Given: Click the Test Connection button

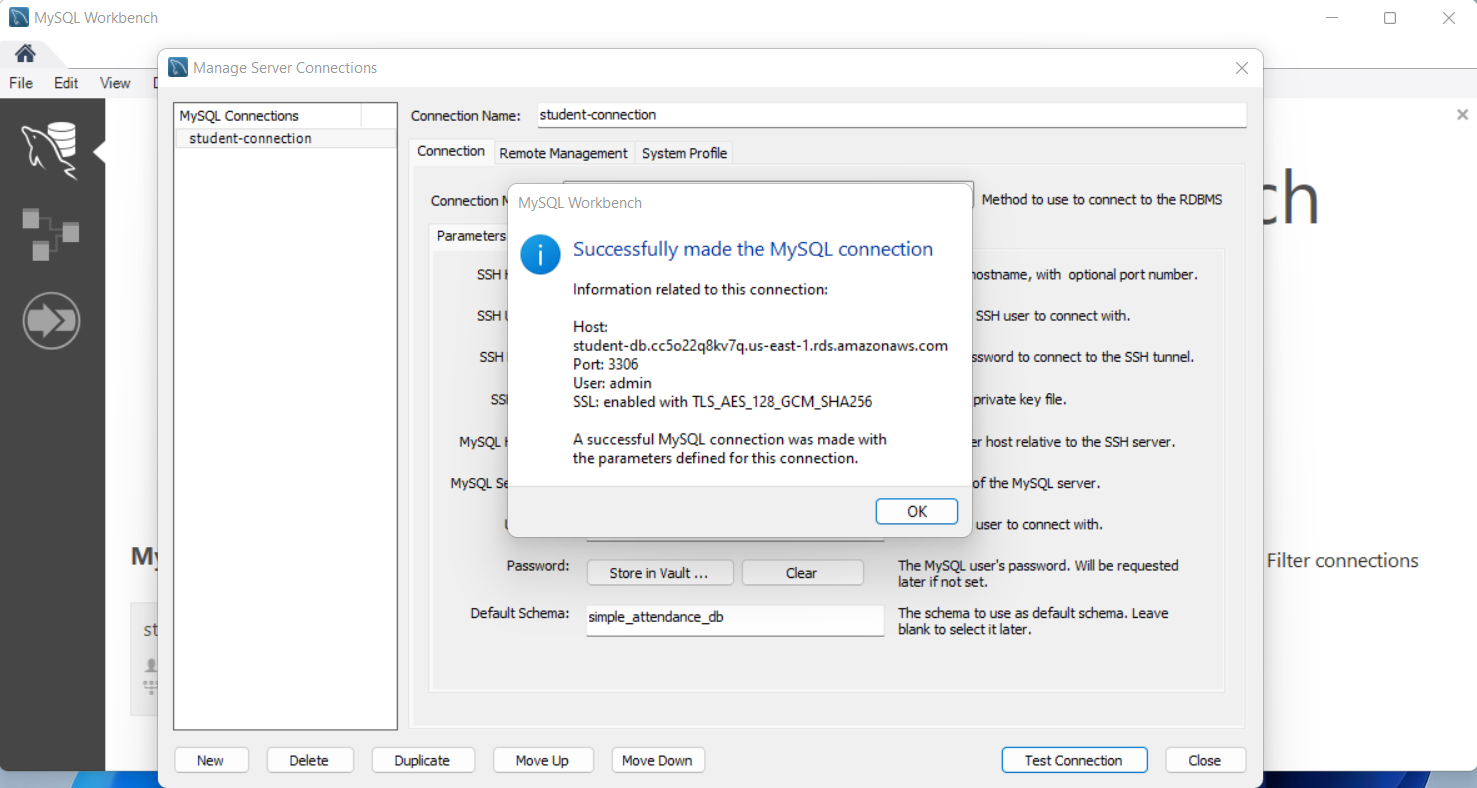Looking at the screenshot, I should coord(1074,760).
